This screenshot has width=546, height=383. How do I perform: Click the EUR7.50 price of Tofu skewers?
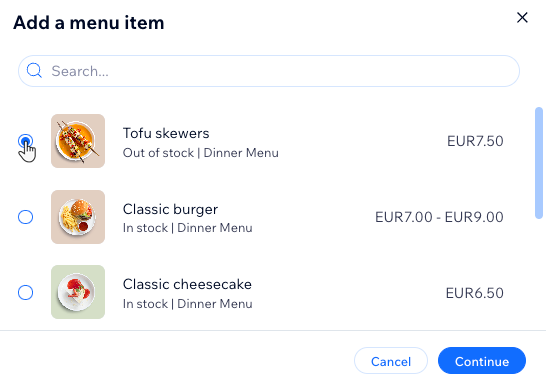click(475, 141)
